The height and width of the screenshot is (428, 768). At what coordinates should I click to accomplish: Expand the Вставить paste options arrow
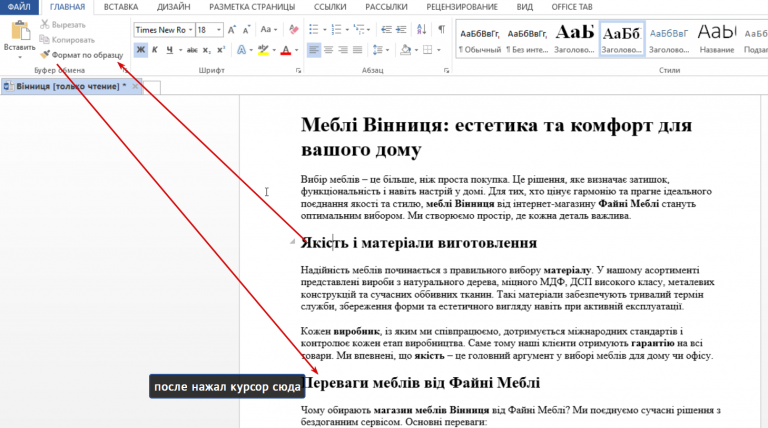20,58
